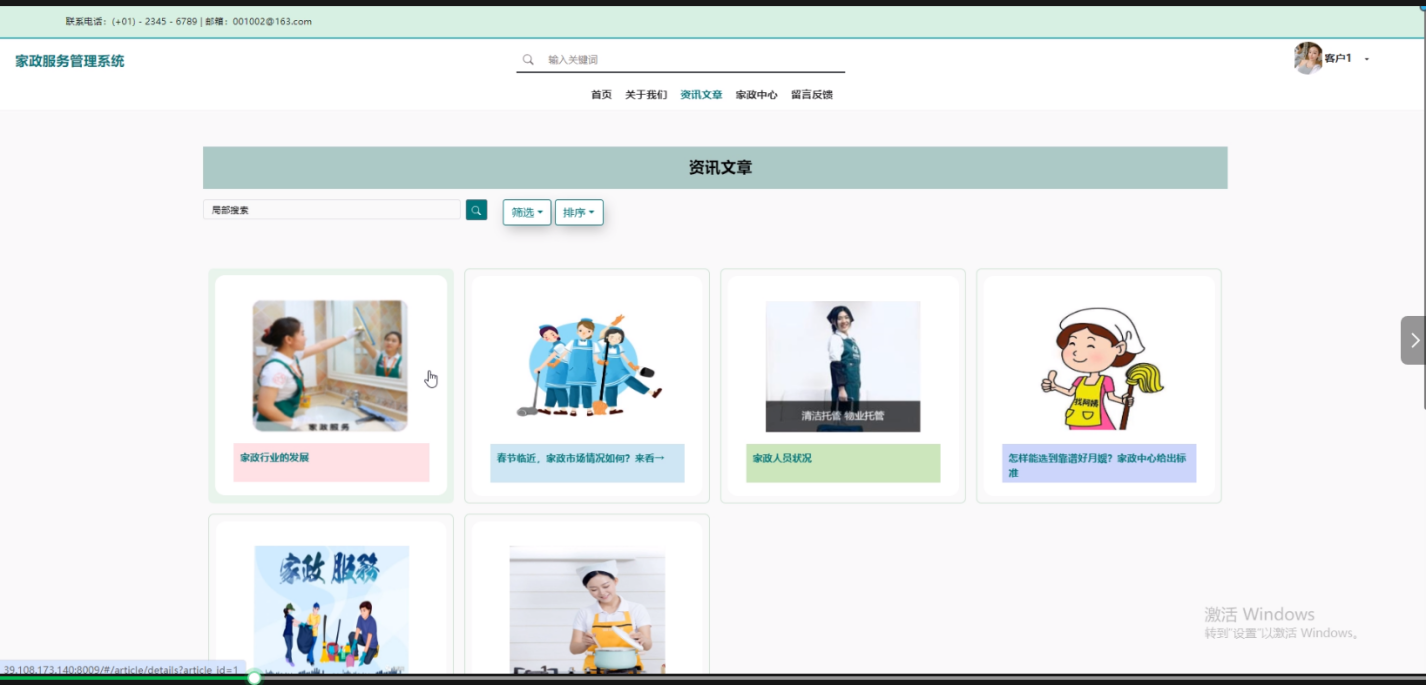
Task: Open the 客户1 account dropdown arrow
Action: (x=1367, y=59)
